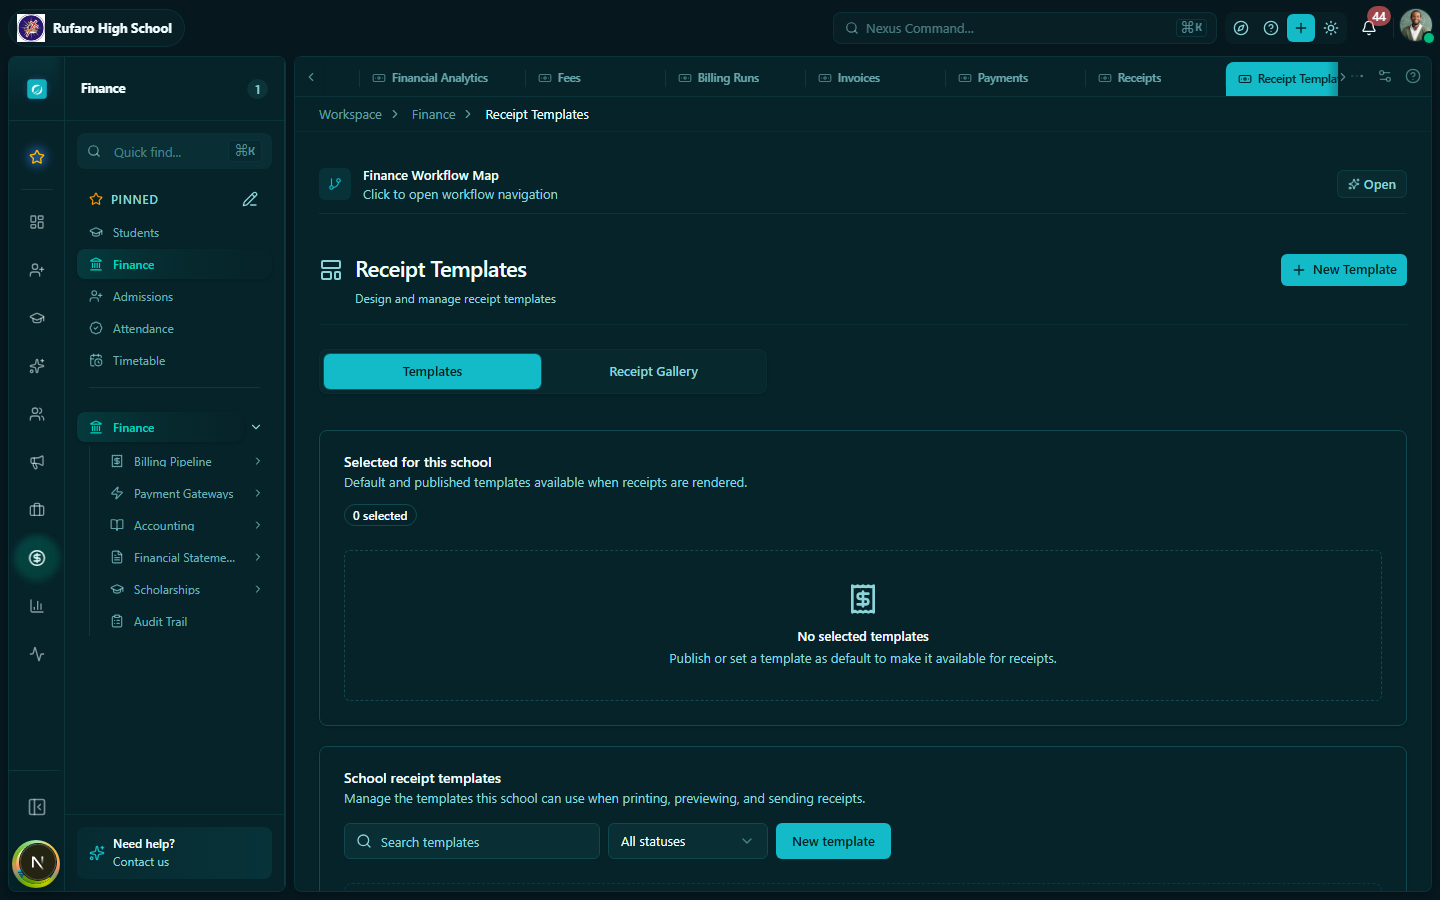This screenshot has width=1440, height=900.
Task: Open the sparkles AI rail icon
Action: [37, 366]
